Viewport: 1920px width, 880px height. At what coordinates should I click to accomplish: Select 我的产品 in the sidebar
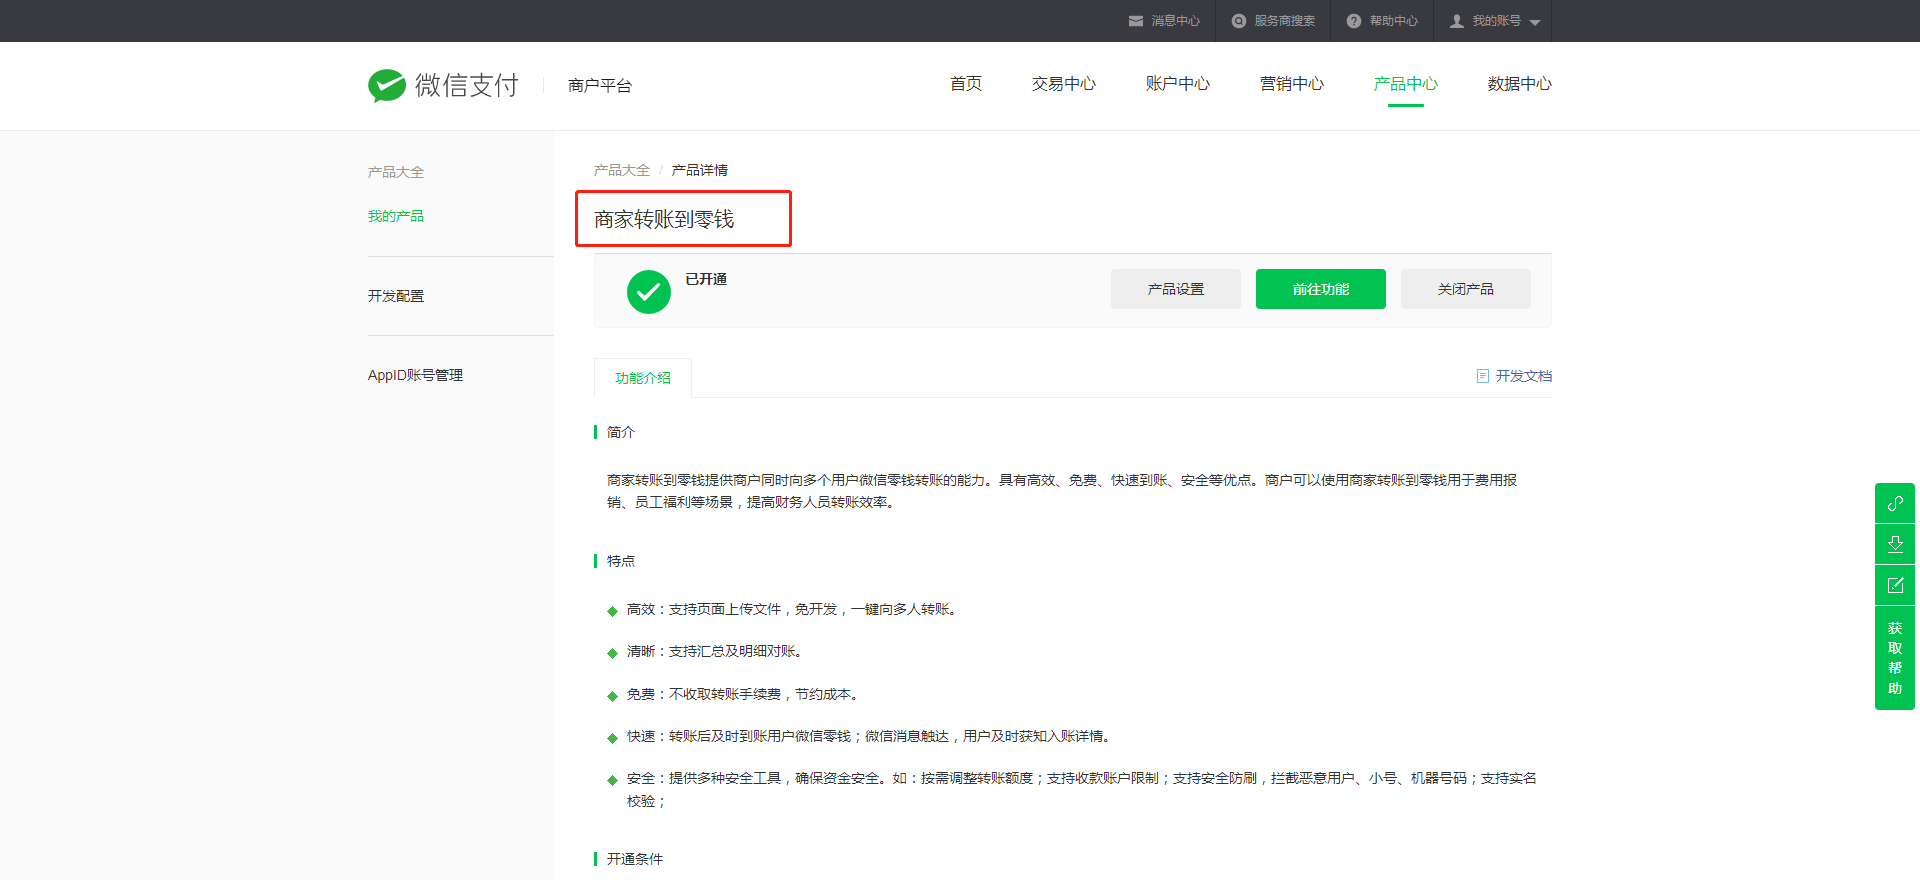click(396, 216)
